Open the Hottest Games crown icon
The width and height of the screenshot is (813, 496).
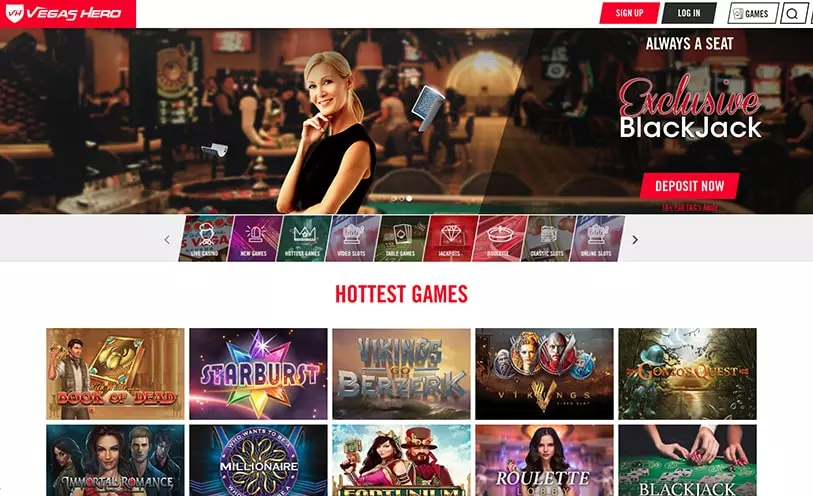click(303, 238)
